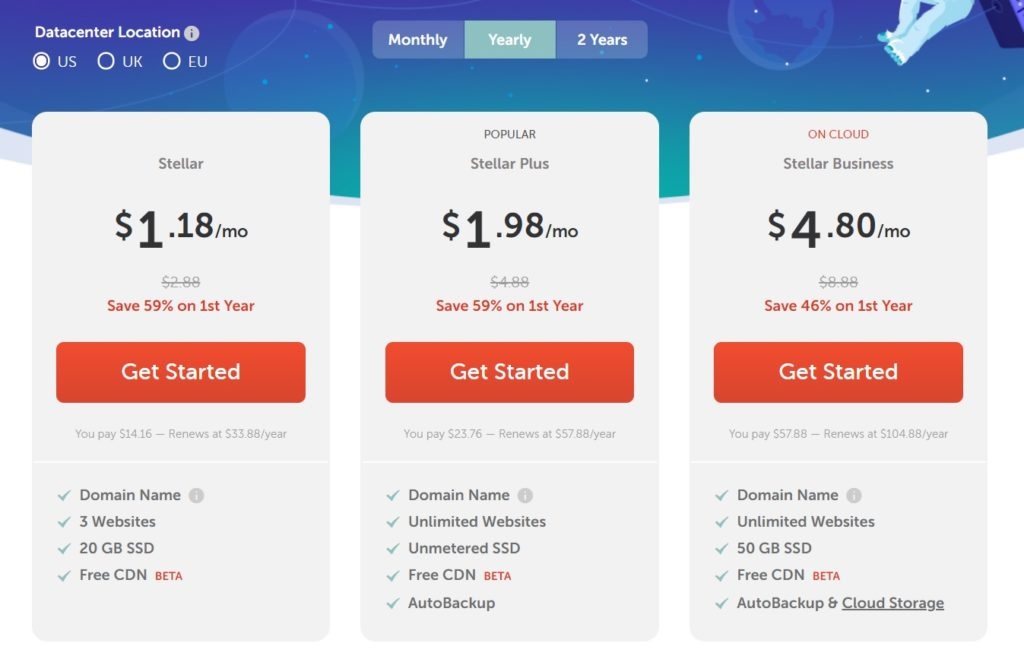This screenshot has height=659, width=1024.
Task: Get Started with Stellar Business
Action: coord(838,372)
